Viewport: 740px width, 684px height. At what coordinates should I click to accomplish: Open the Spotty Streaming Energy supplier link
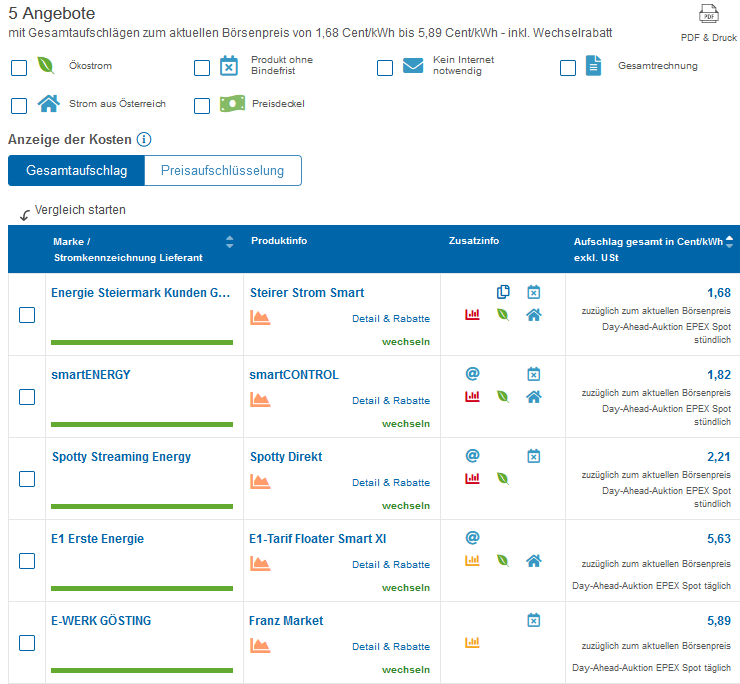121,457
